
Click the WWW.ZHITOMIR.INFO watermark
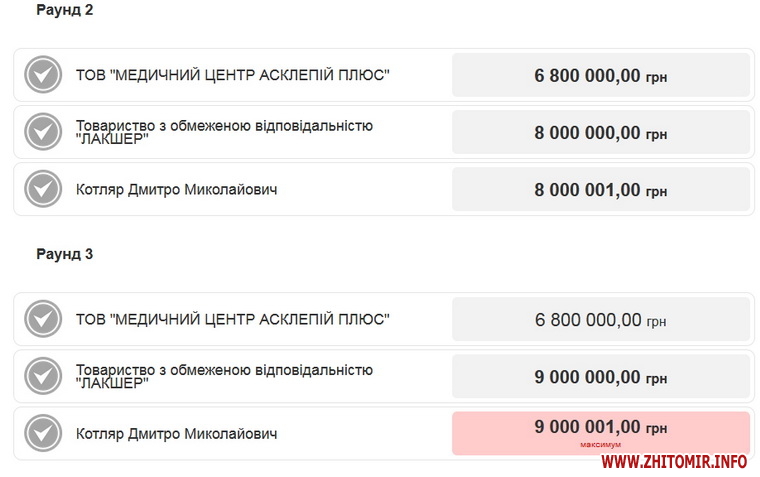click(674, 461)
